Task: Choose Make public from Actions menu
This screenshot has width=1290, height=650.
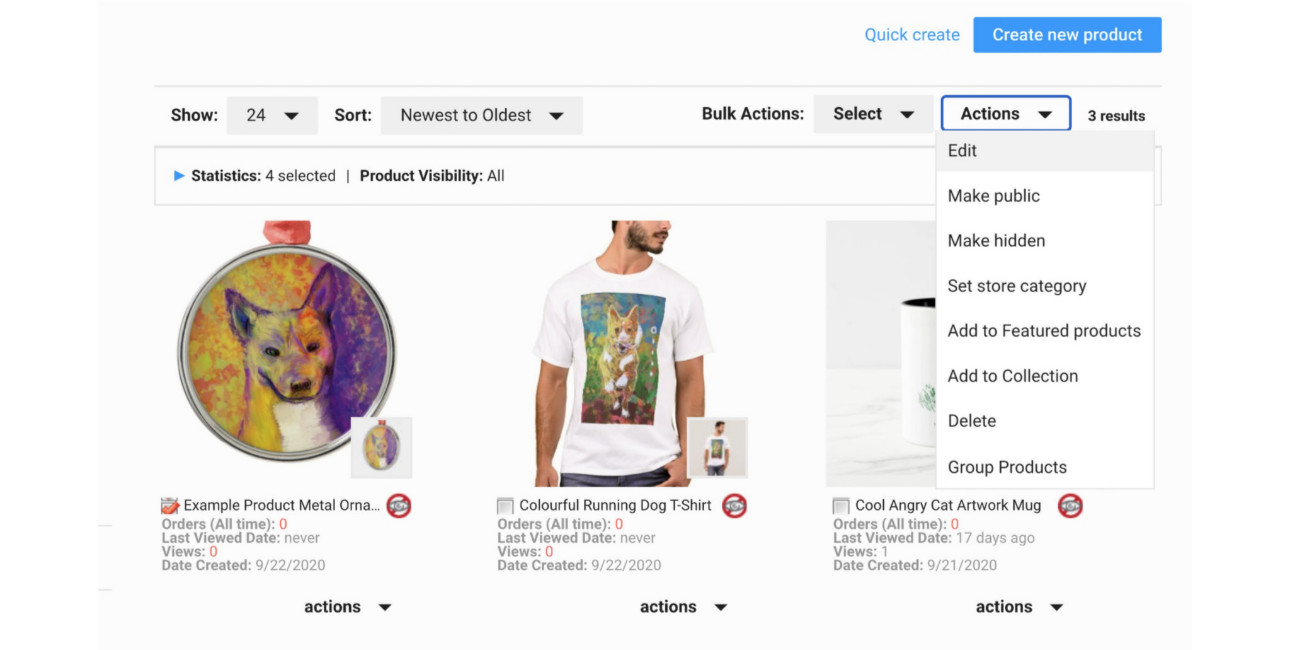Action: click(x=994, y=196)
